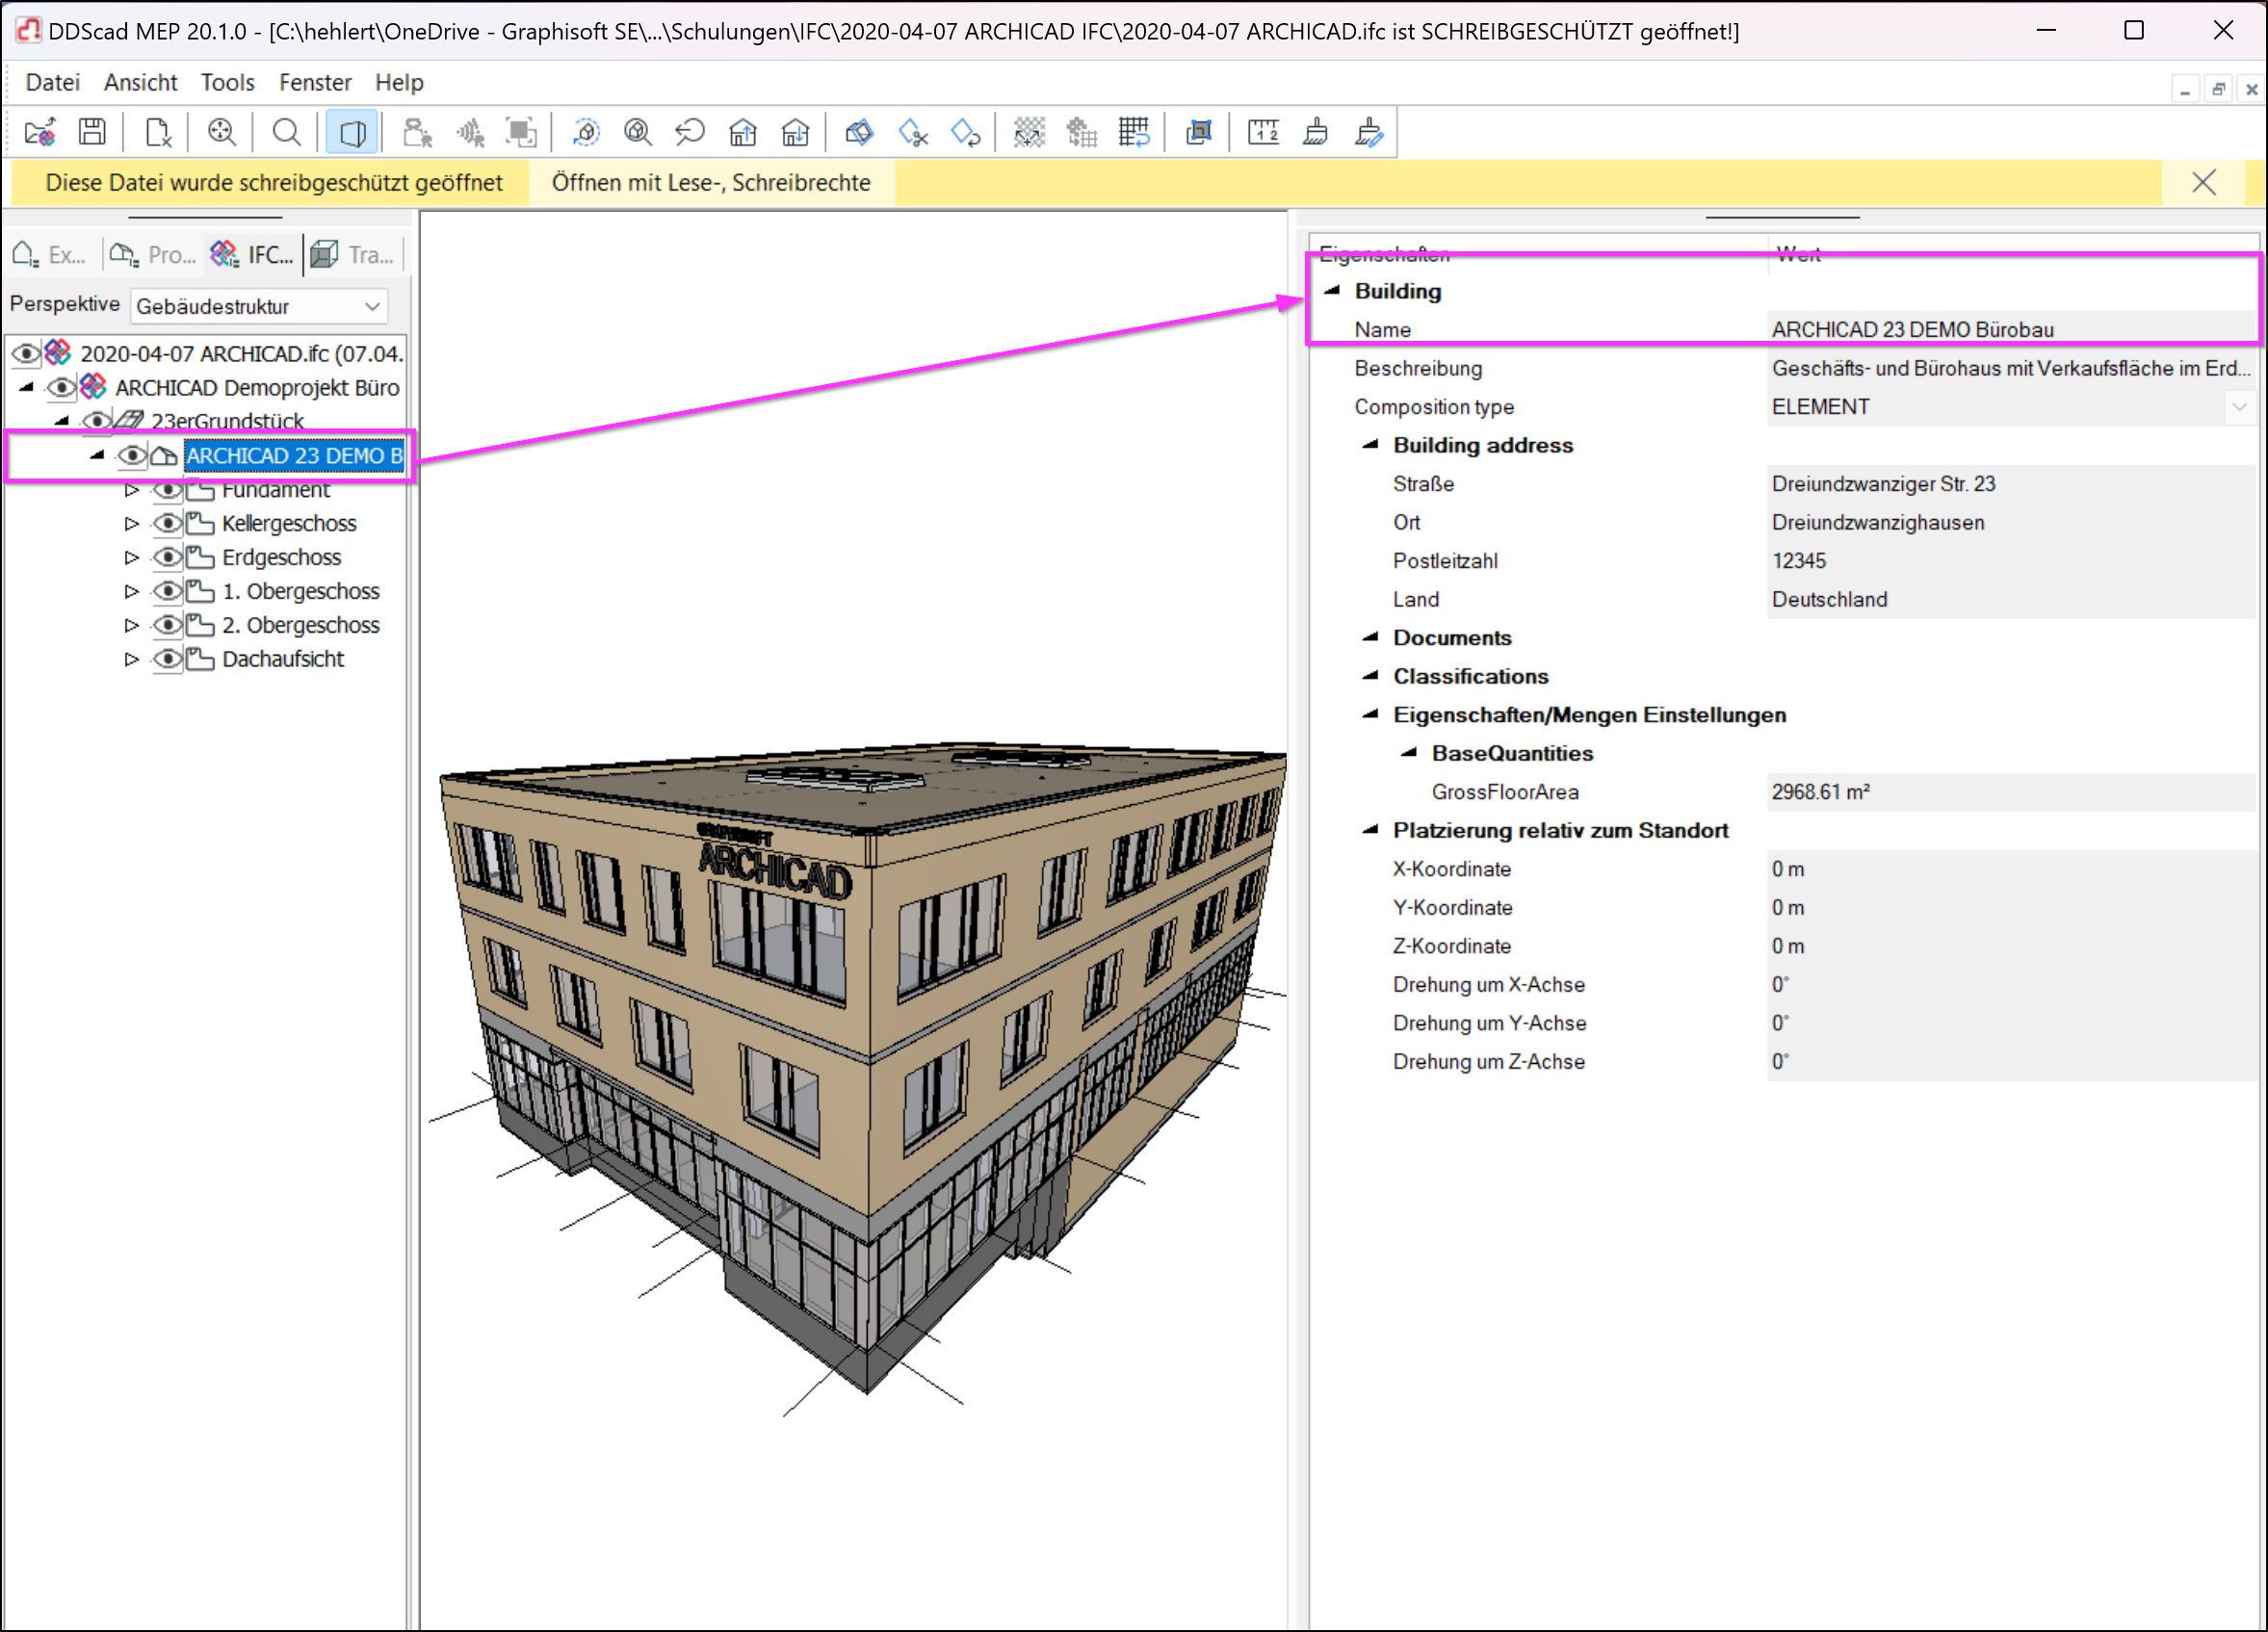Viewport: 2268px width, 1632px height.
Task: Select the 2. Obergeschoss tree row
Action: tap(300, 625)
